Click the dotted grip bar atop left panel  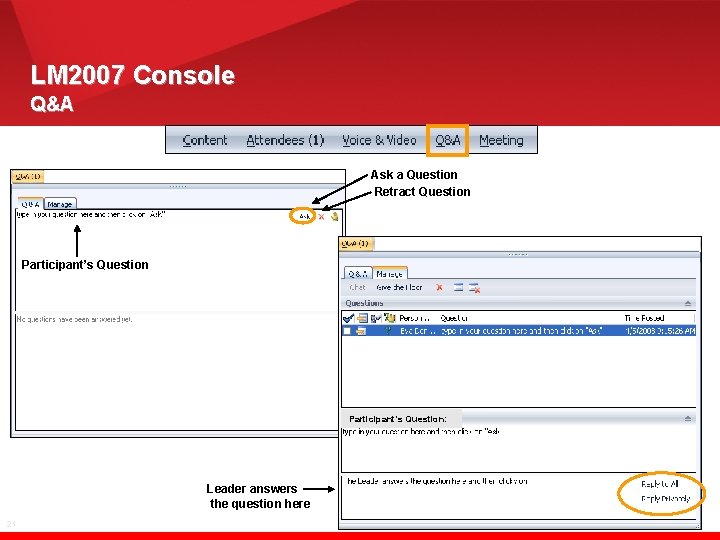click(178, 186)
